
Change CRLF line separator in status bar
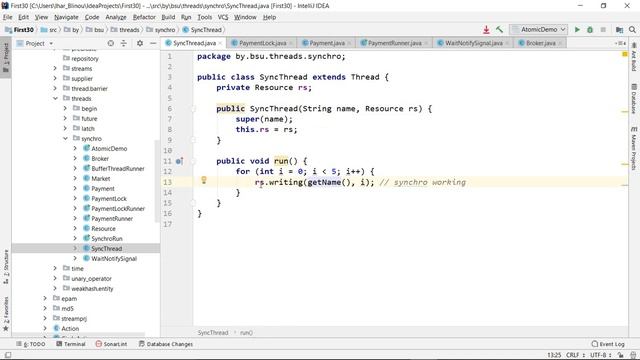[x=575, y=355]
